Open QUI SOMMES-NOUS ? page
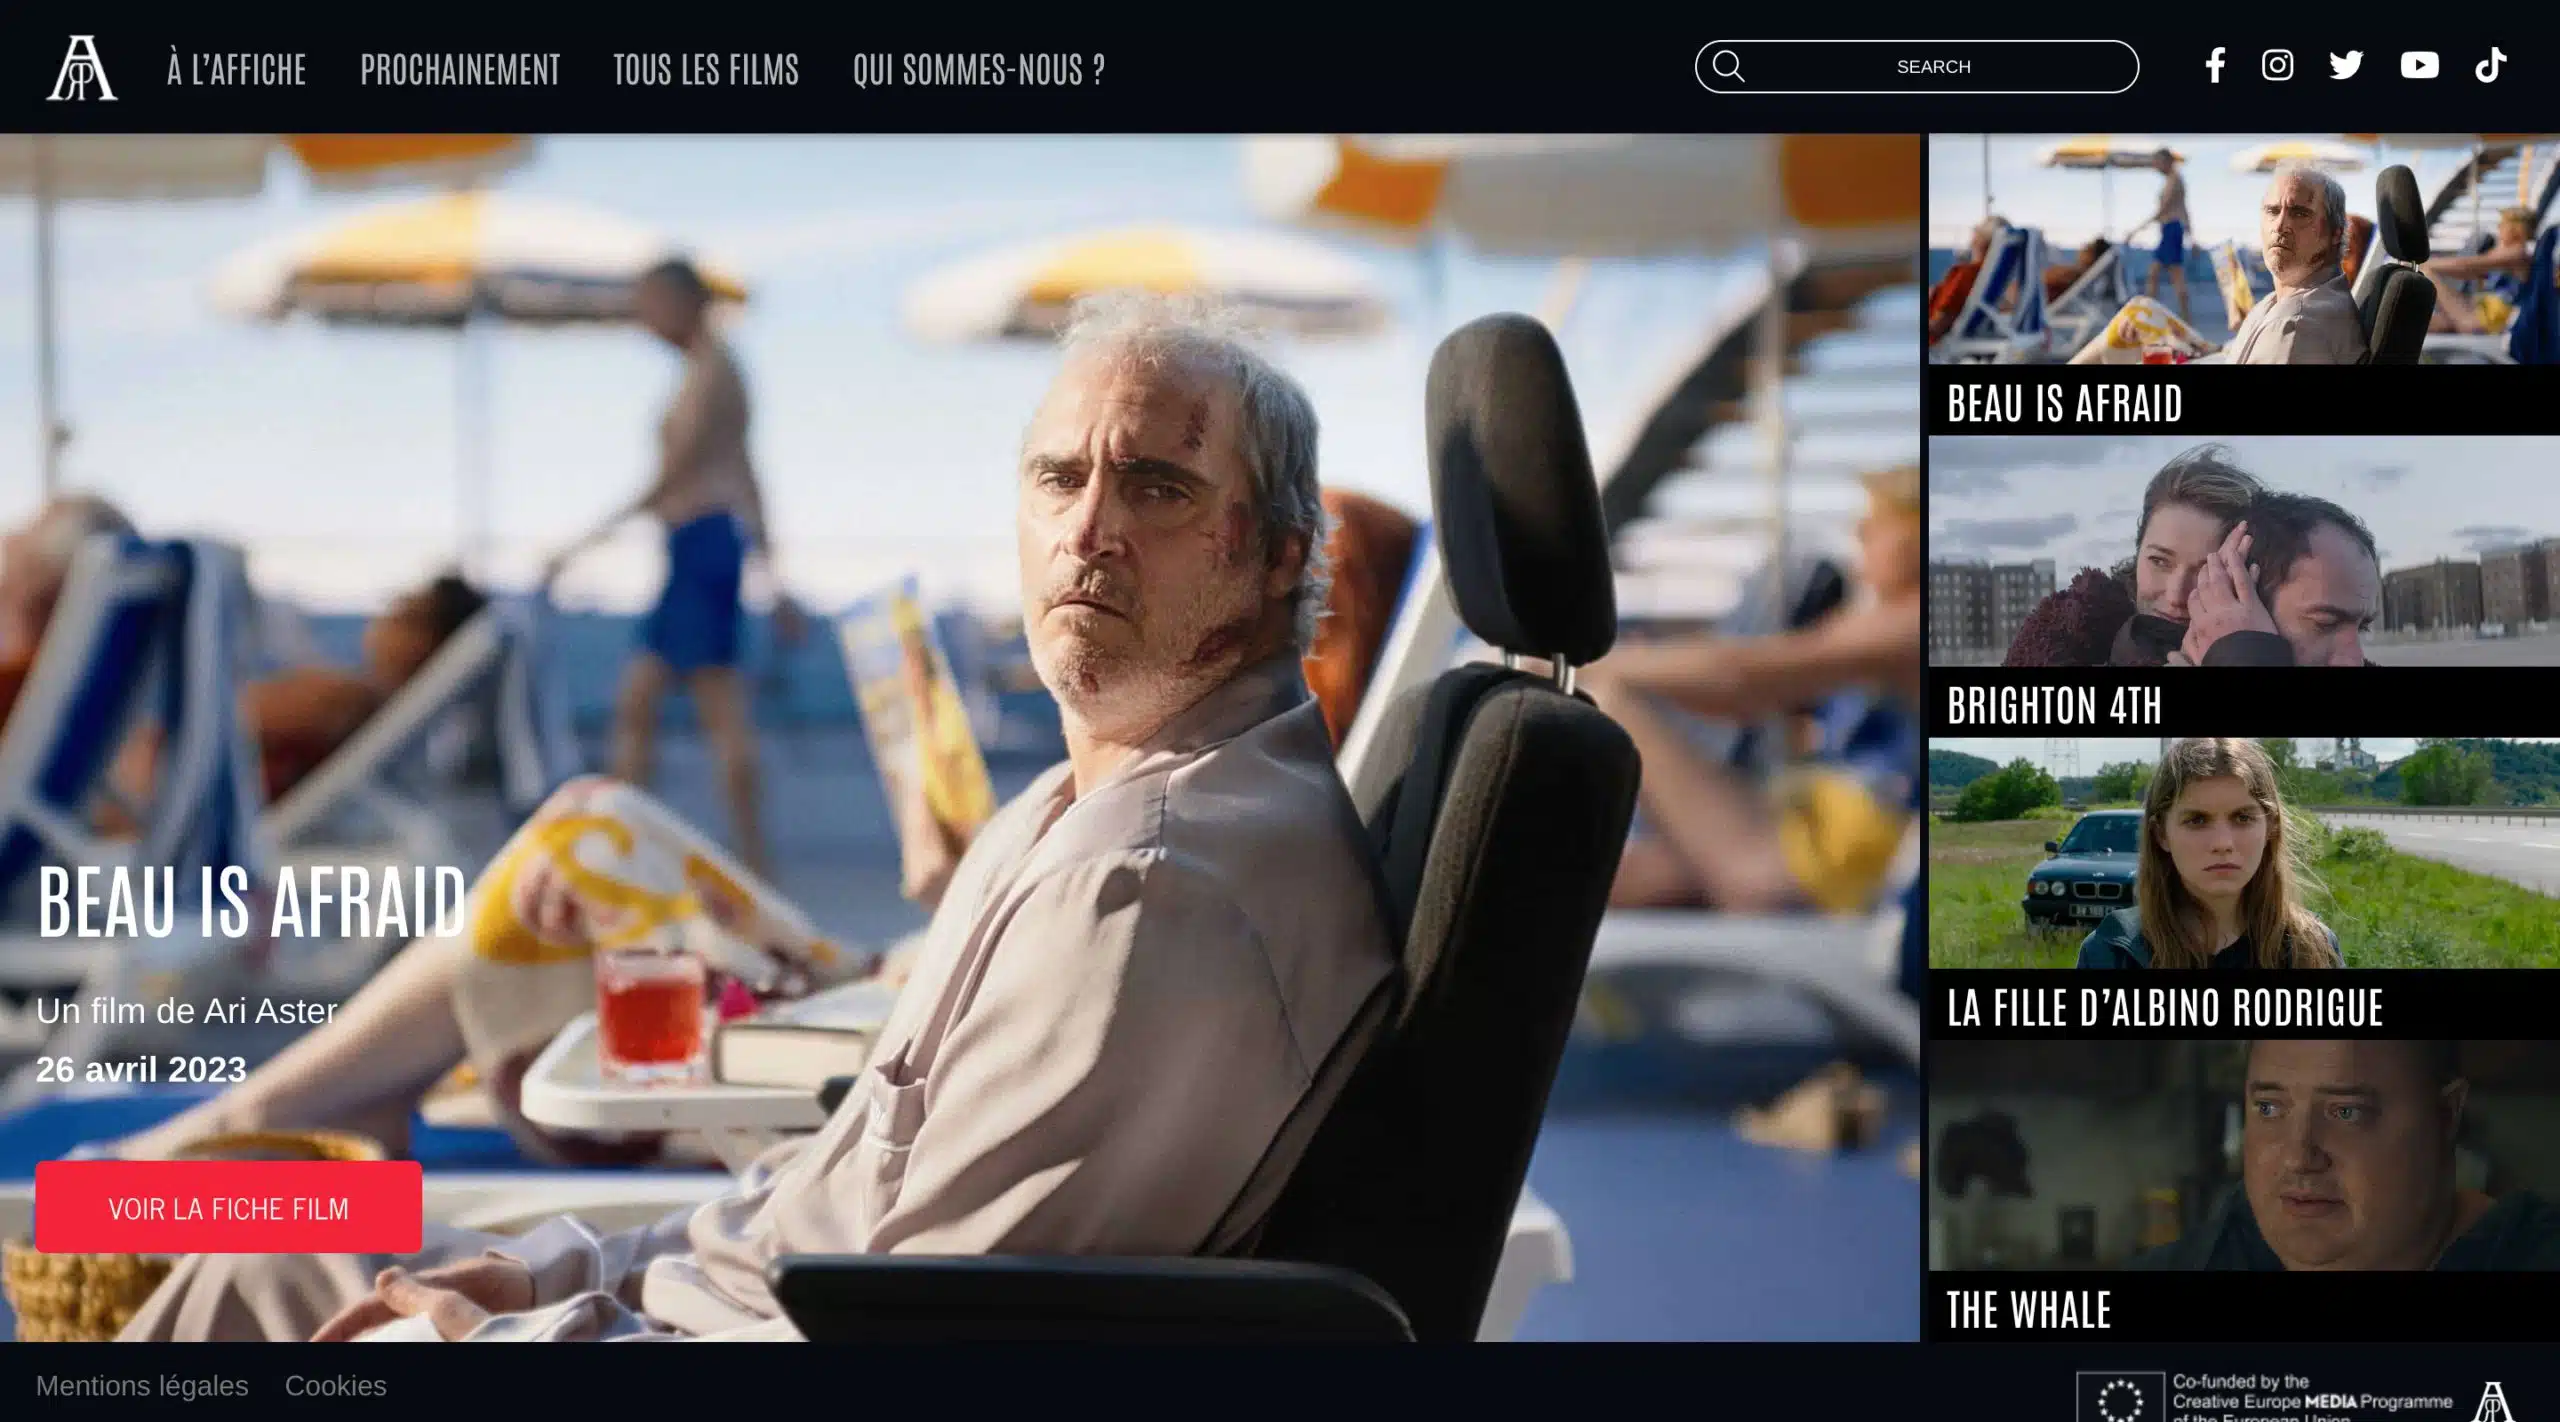This screenshot has height=1422, width=2560. click(x=978, y=69)
